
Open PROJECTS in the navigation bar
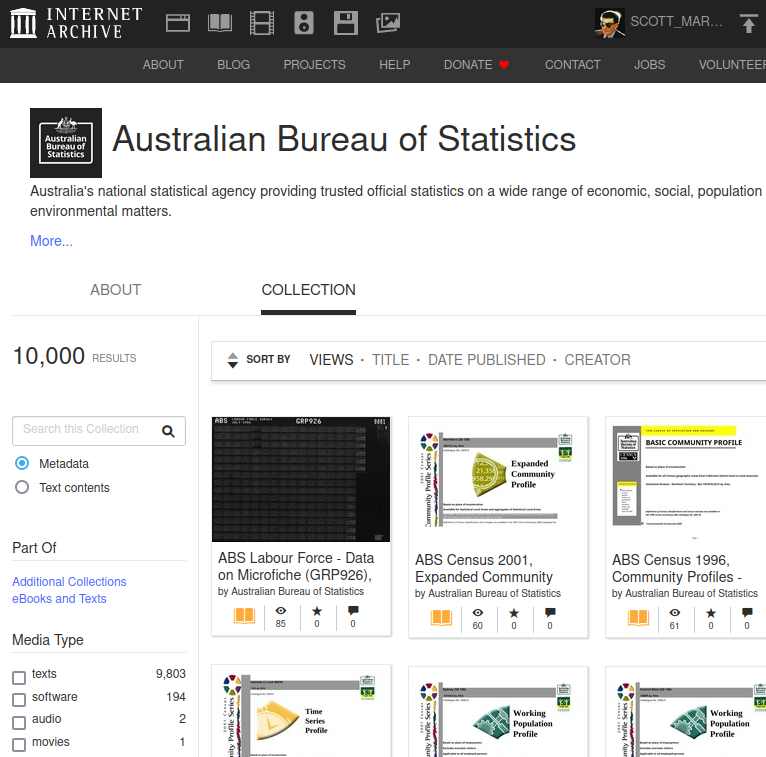coord(315,64)
